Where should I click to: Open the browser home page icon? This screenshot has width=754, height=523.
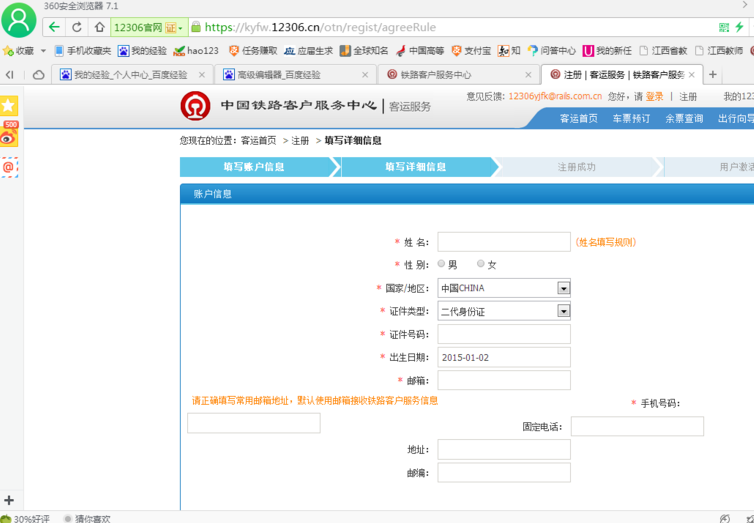[99, 27]
